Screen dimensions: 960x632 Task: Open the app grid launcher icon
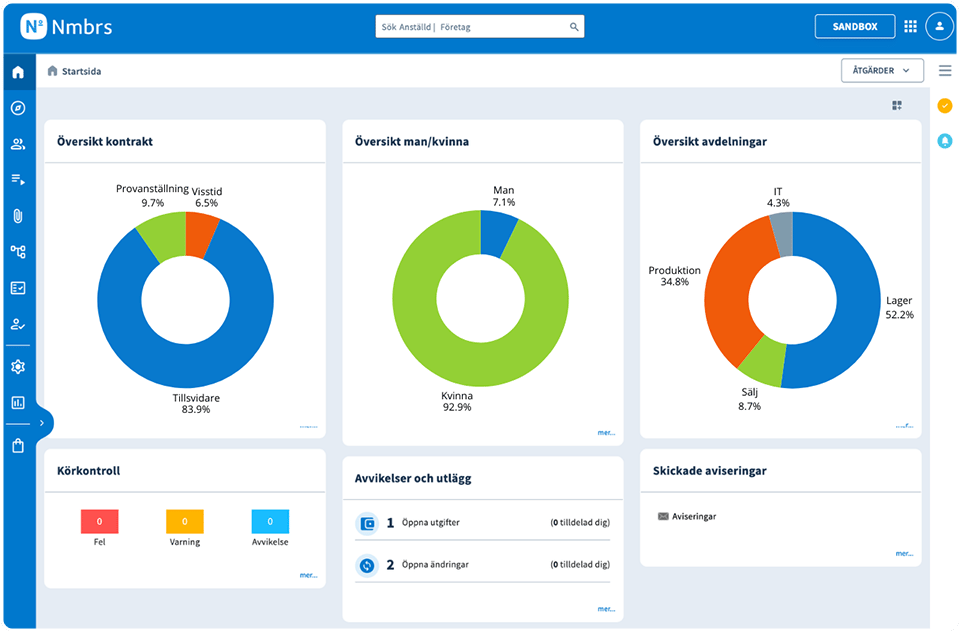click(x=910, y=27)
